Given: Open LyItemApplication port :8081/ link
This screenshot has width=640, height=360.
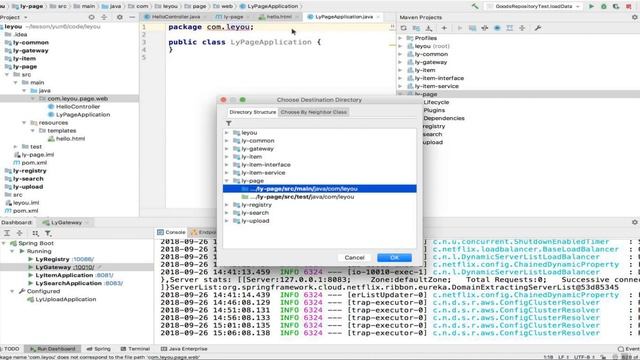Looking at the screenshot, I should (x=104, y=275).
